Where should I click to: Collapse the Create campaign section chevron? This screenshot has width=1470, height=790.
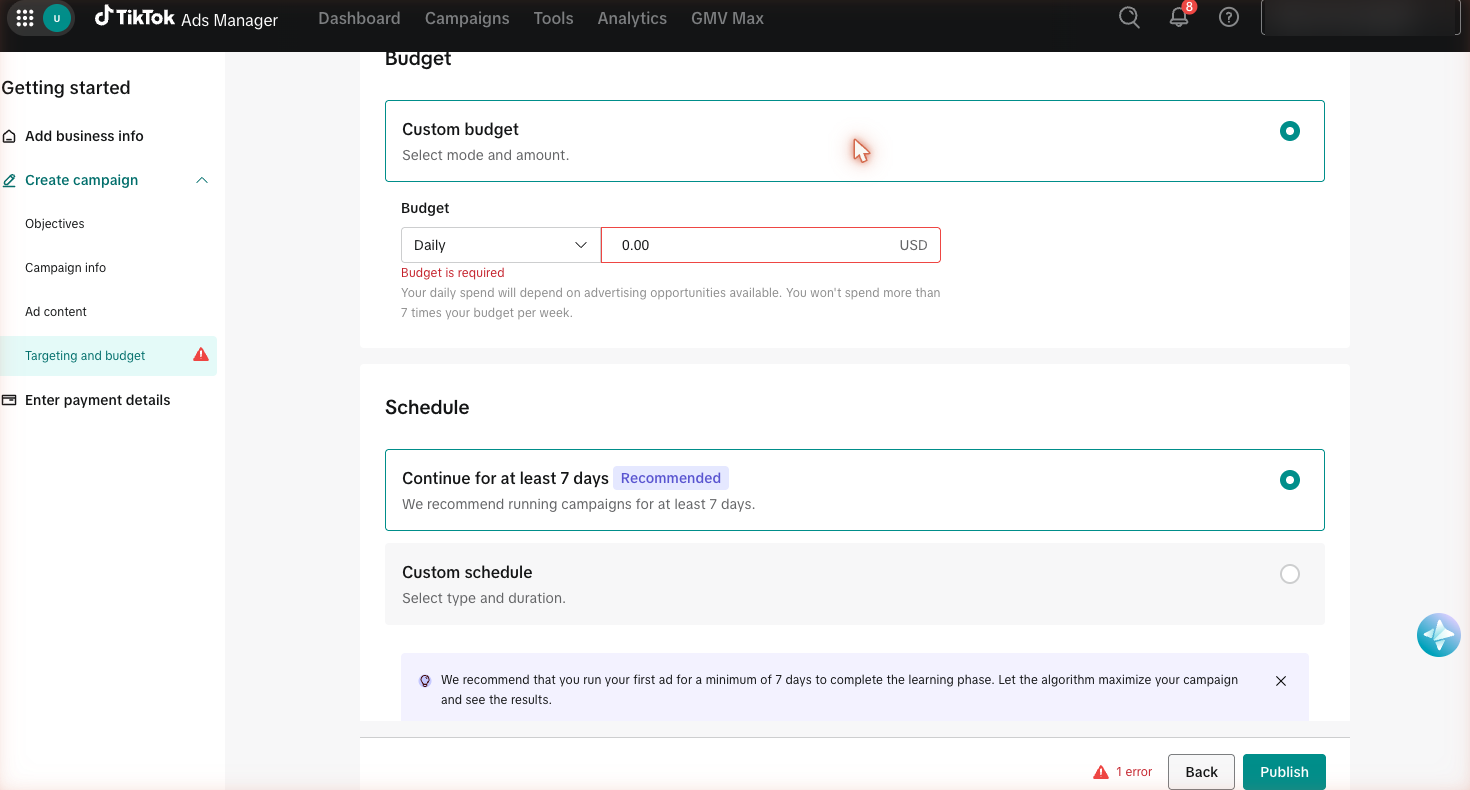pos(202,180)
